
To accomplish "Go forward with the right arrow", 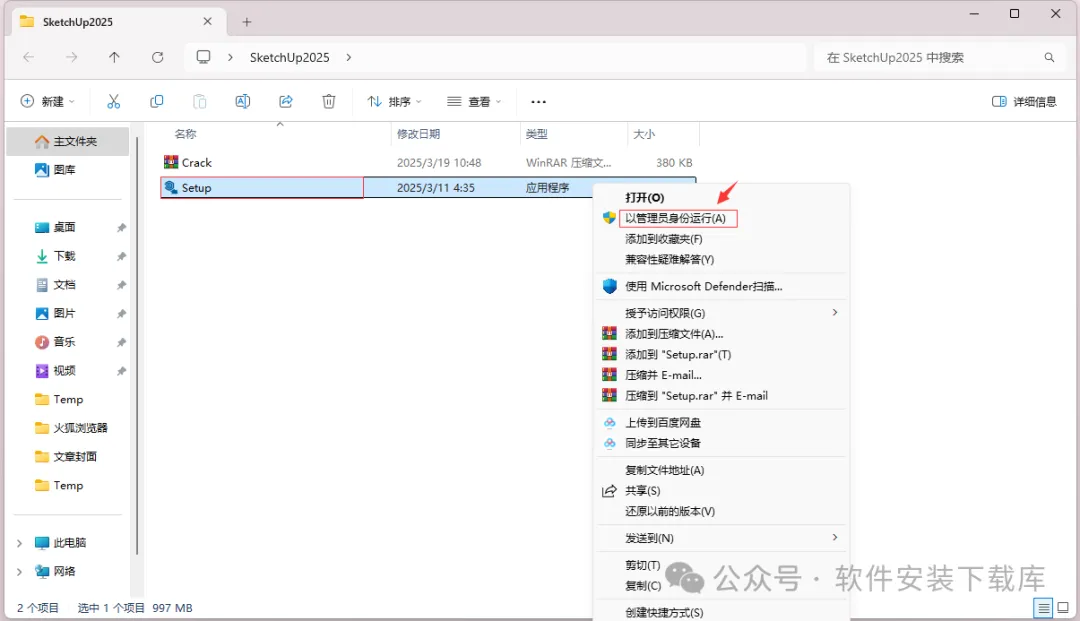I will click(72, 57).
